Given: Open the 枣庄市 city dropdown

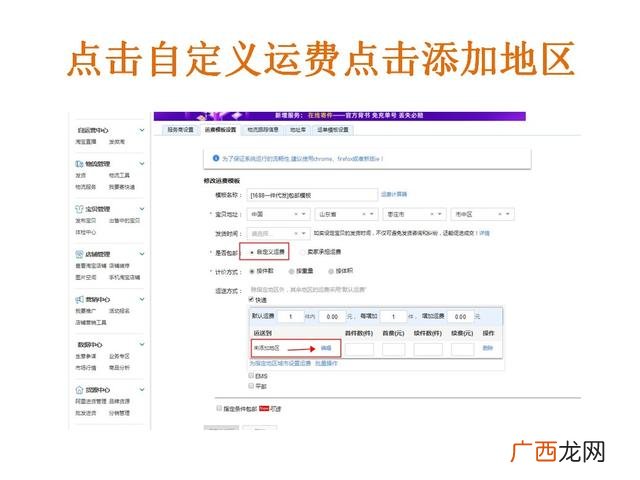Looking at the screenshot, I should click(440, 214).
